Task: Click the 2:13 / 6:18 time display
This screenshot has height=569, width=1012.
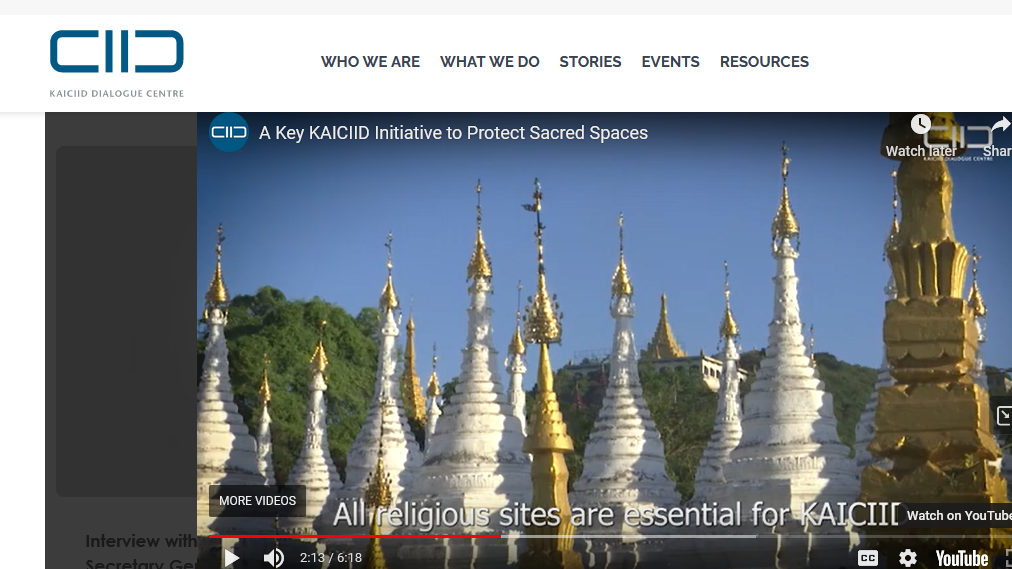Action: [330, 558]
